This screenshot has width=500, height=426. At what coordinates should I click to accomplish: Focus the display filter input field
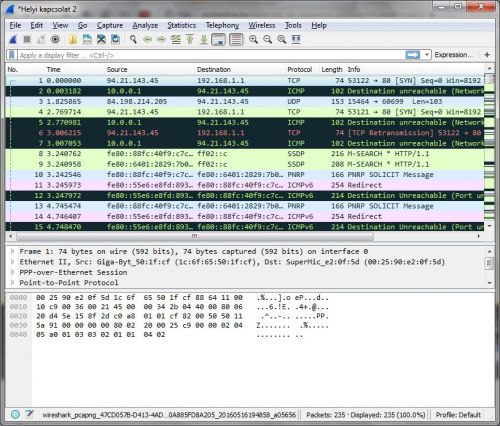212,55
